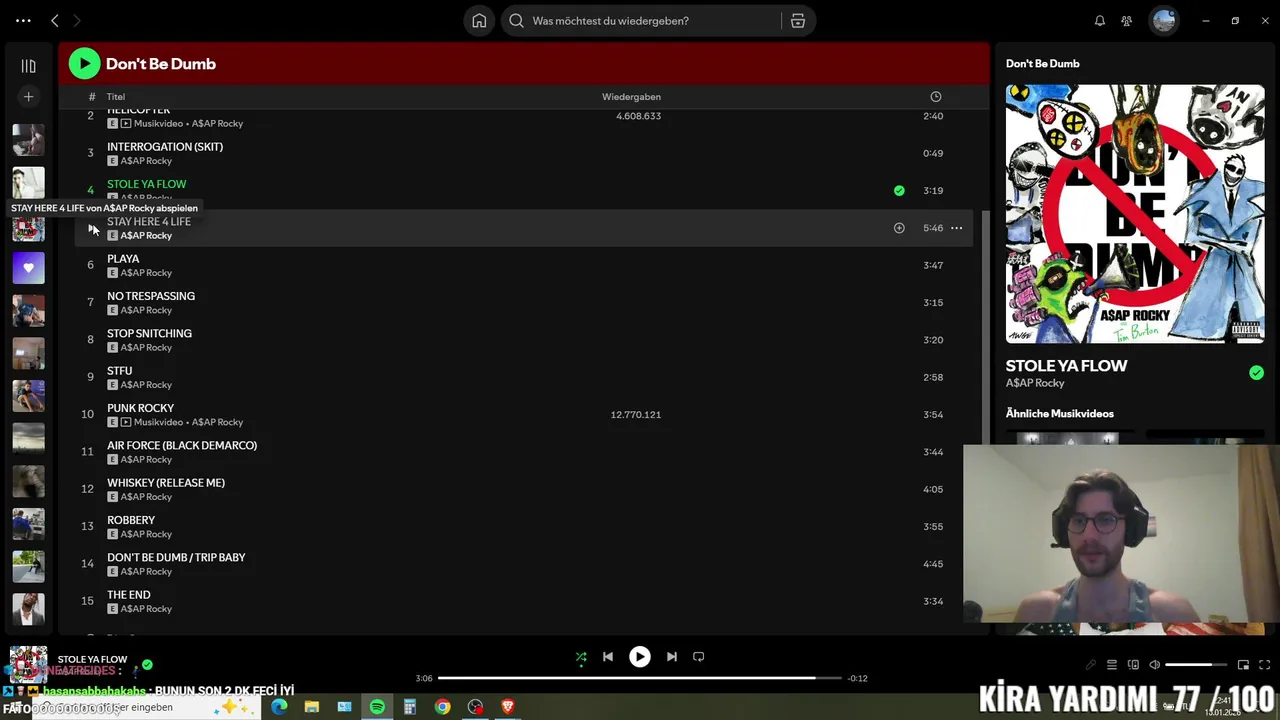Play STAY HERE 4 LIFE row play icon
Viewport: 1280px width, 720px height.
click(x=92, y=228)
